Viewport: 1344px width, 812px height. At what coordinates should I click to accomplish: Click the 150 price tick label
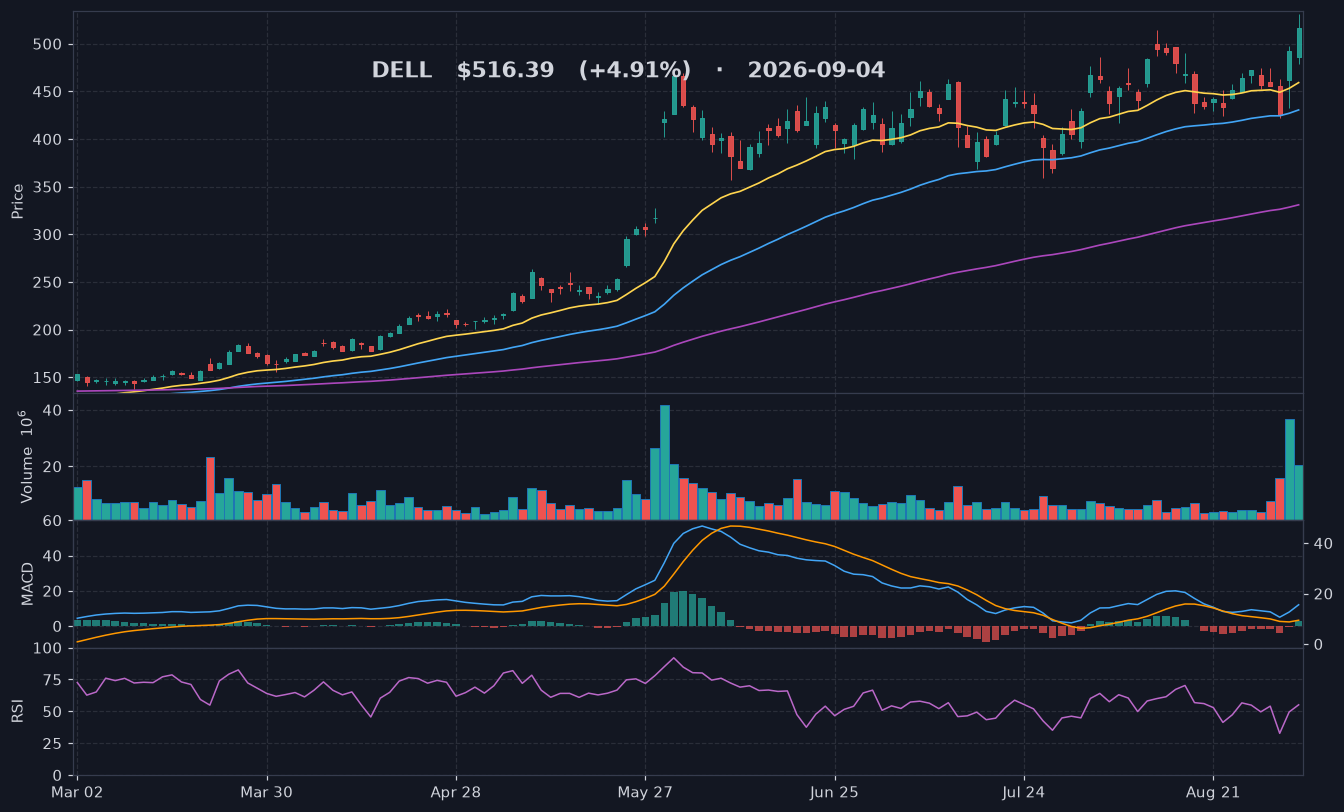point(49,378)
